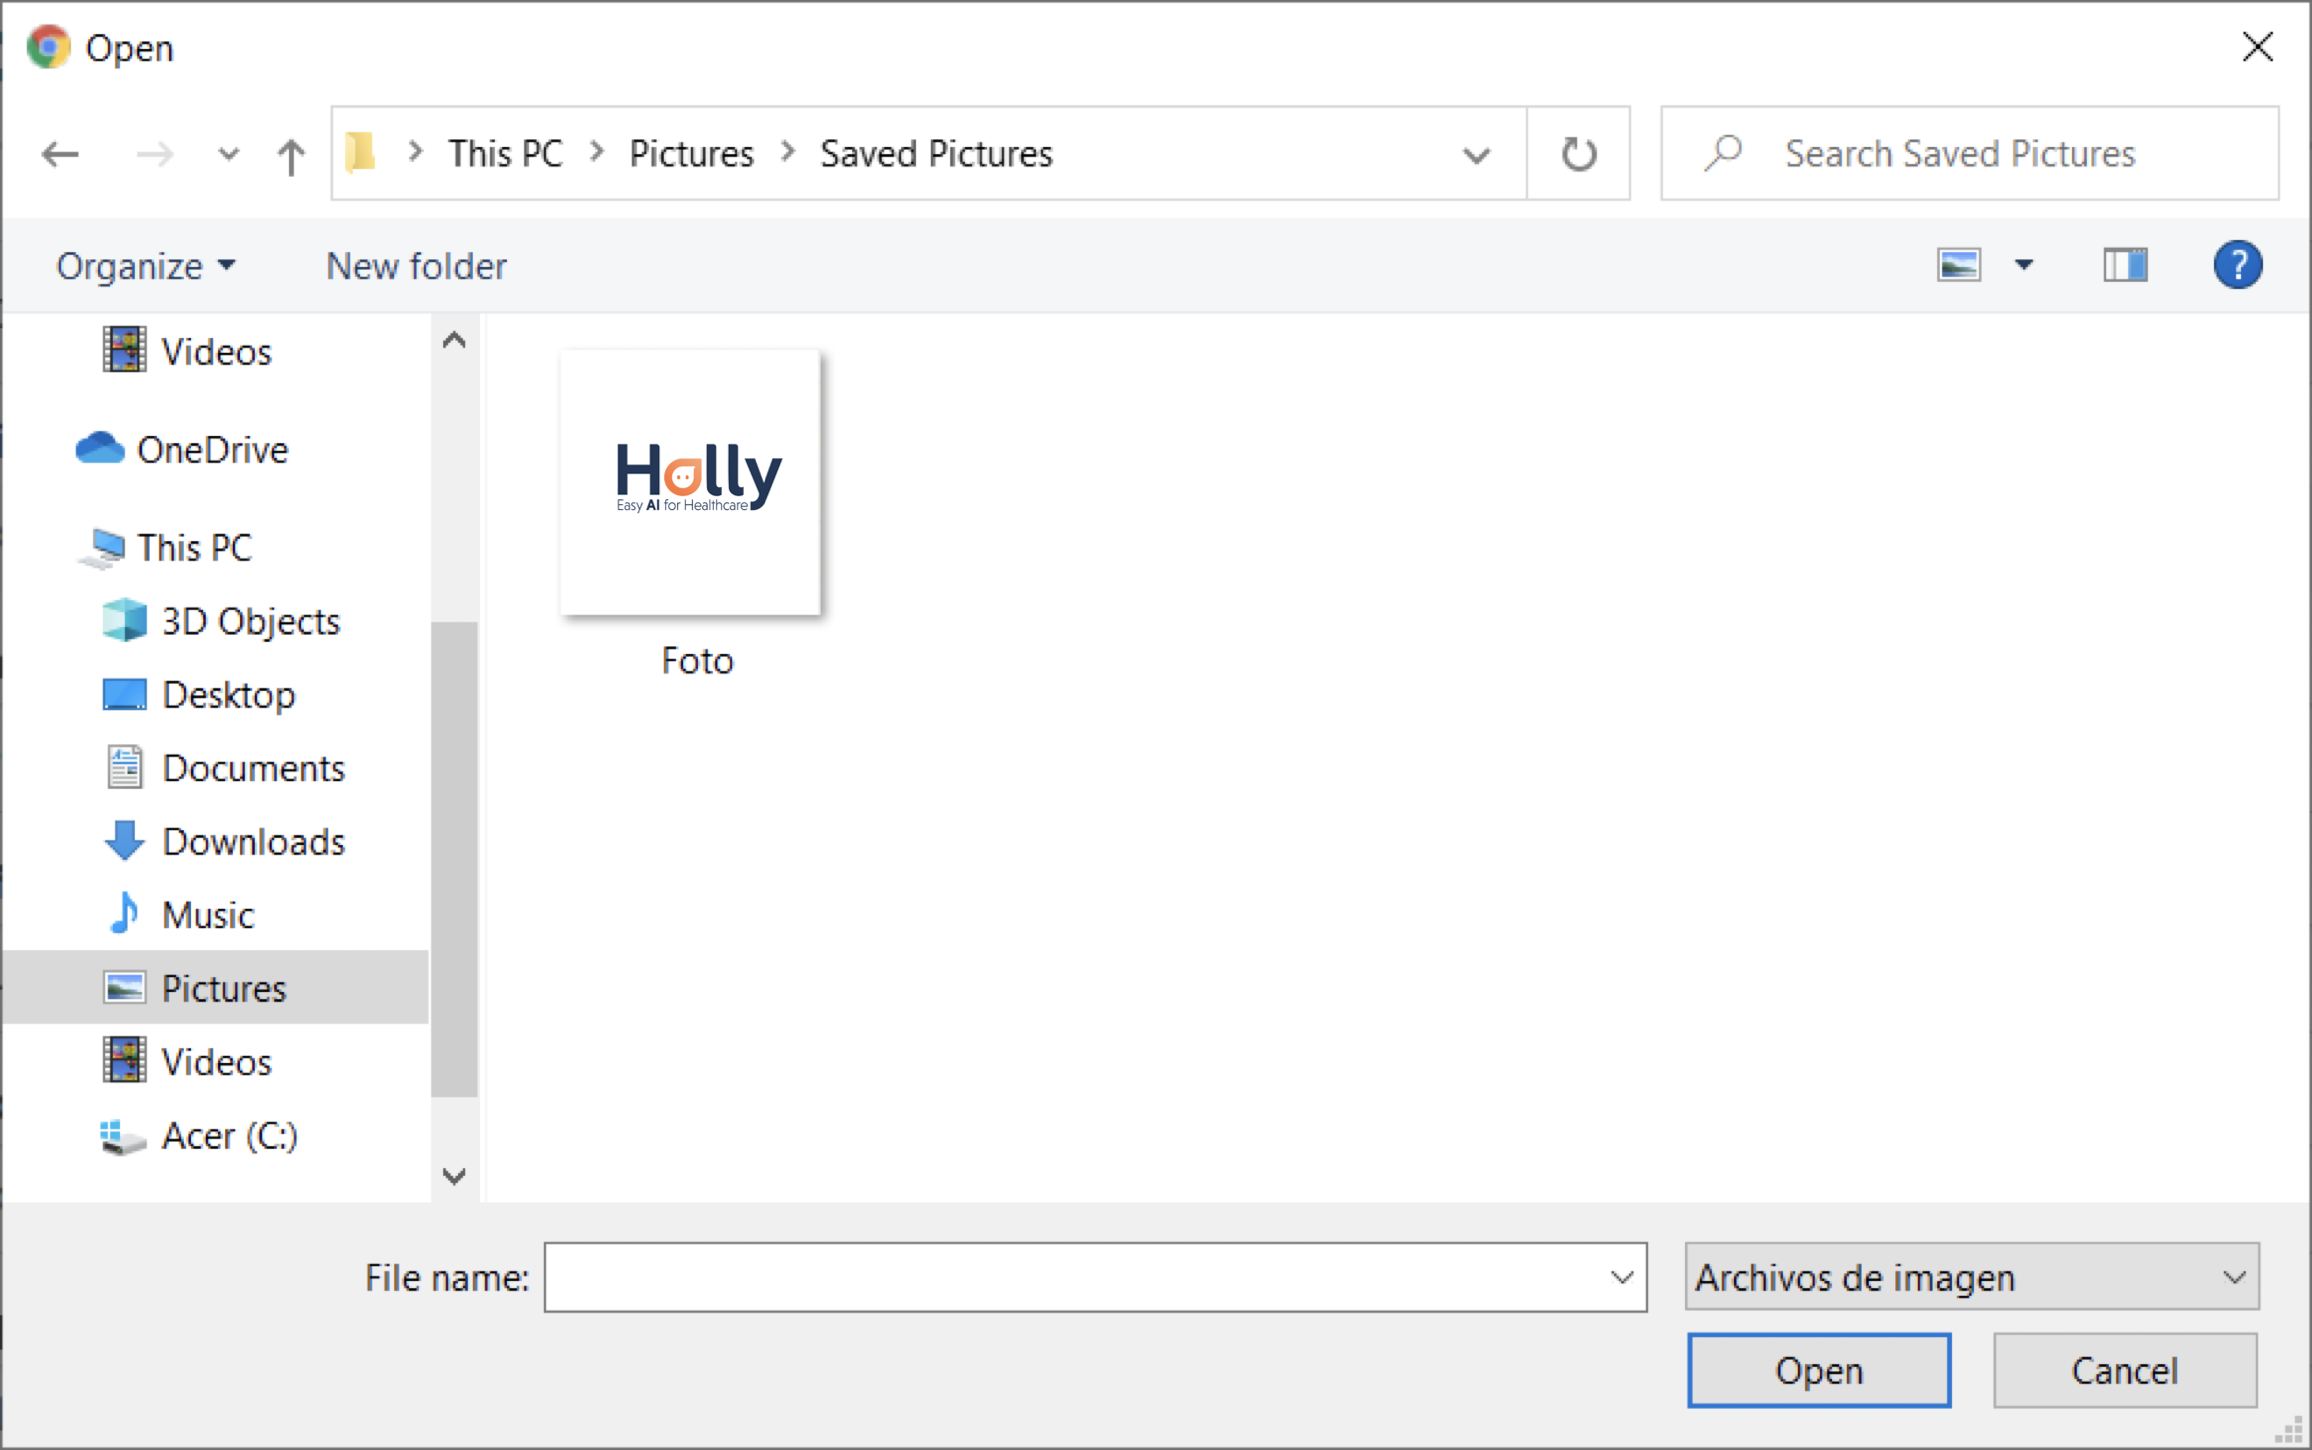Click the sidebar scroll up arrow
This screenshot has width=2312, height=1450.
(454, 340)
